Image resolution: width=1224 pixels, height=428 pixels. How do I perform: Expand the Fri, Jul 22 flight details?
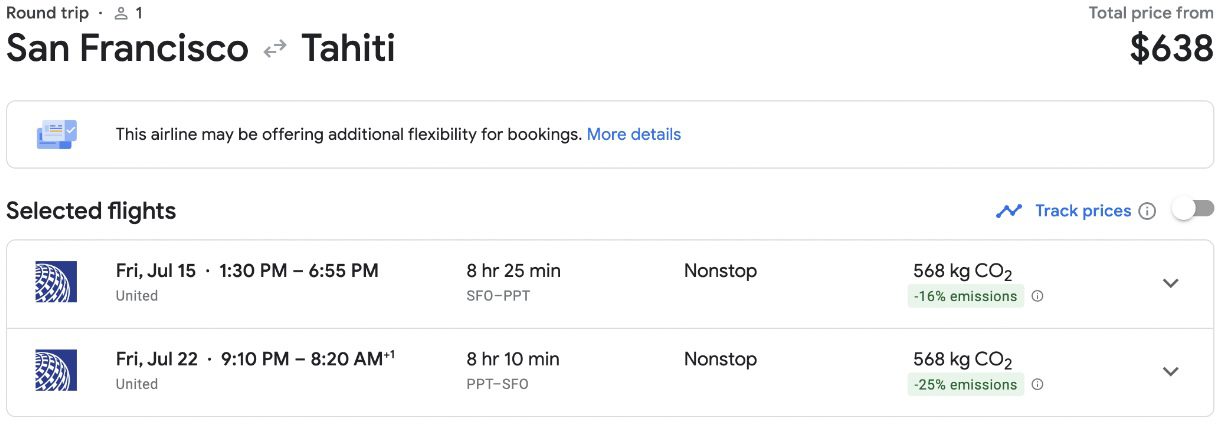1171,371
